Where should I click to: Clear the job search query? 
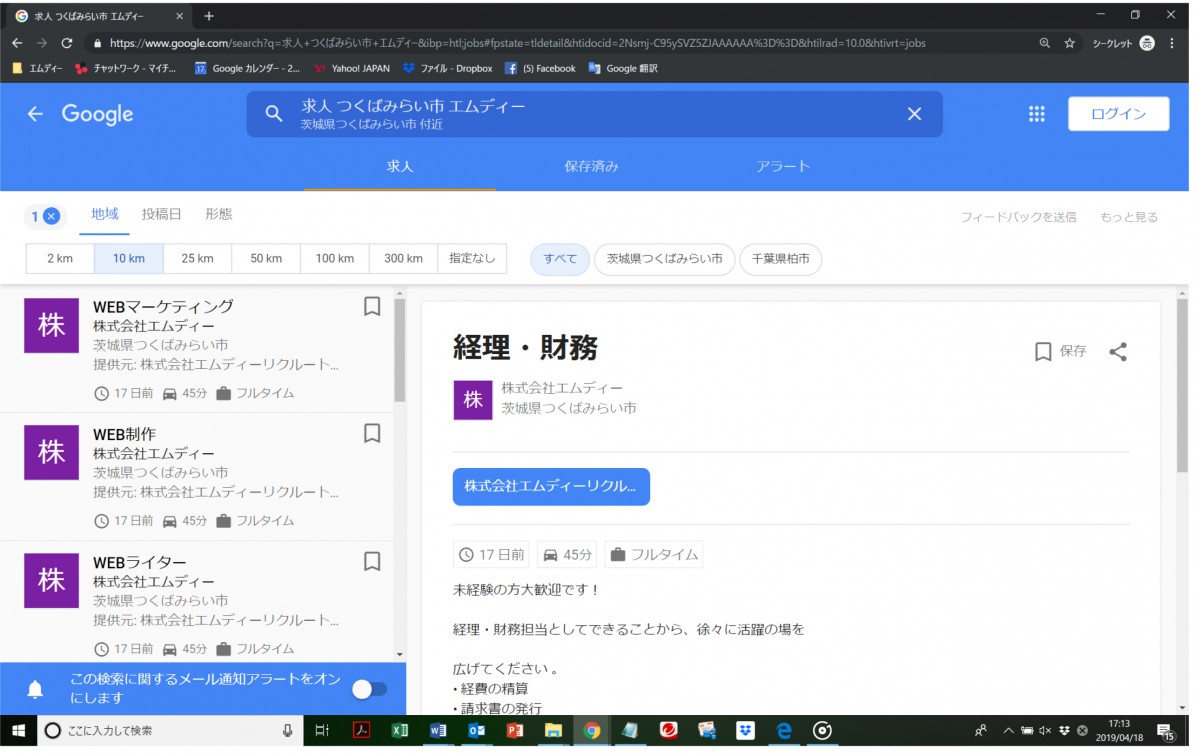914,114
